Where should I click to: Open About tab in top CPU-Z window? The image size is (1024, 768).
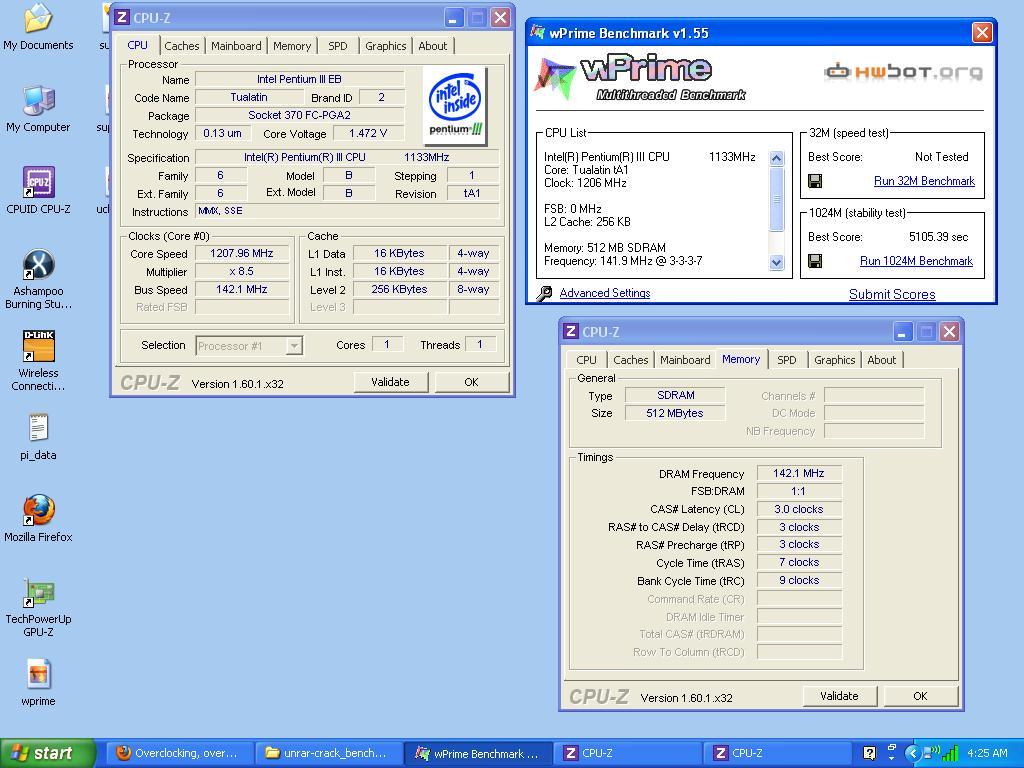click(x=433, y=46)
